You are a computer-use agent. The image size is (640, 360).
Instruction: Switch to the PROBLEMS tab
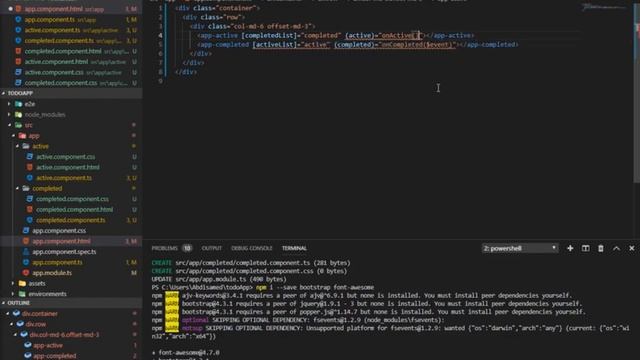coord(165,248)
